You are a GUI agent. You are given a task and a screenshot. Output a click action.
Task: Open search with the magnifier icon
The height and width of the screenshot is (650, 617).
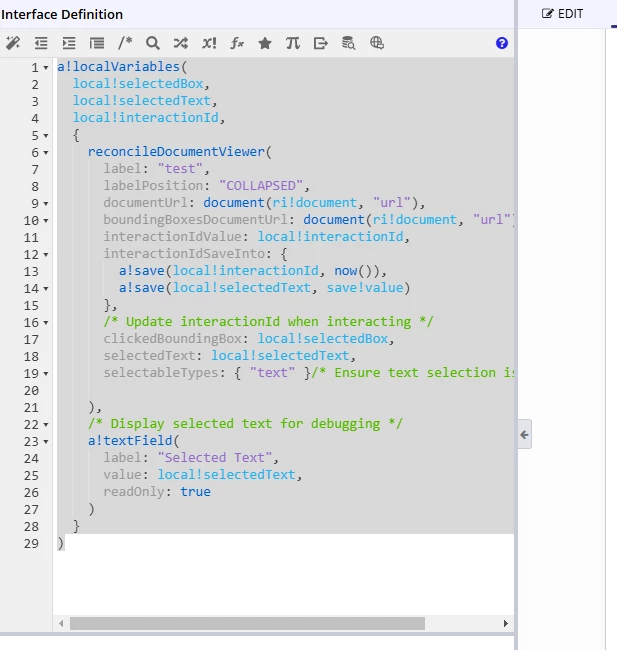coord(153,43)
